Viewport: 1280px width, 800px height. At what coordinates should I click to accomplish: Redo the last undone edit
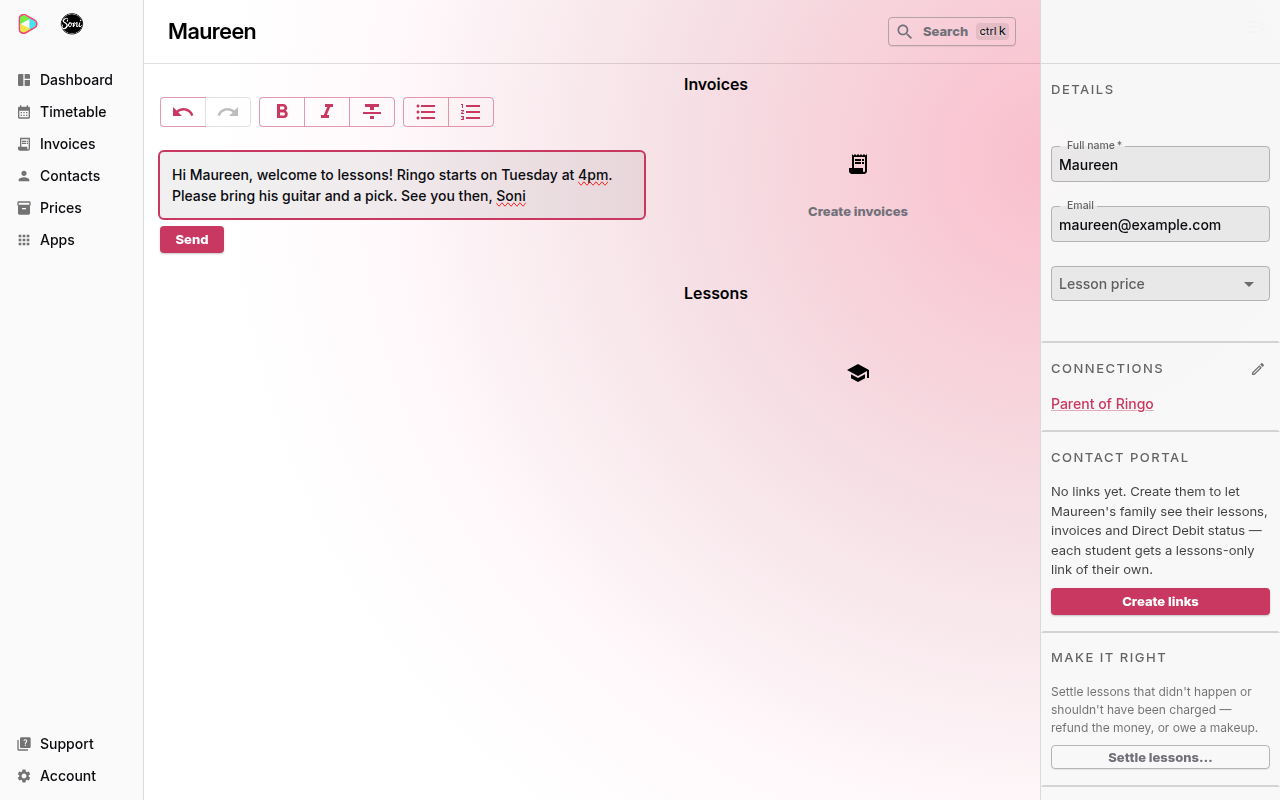228,112
